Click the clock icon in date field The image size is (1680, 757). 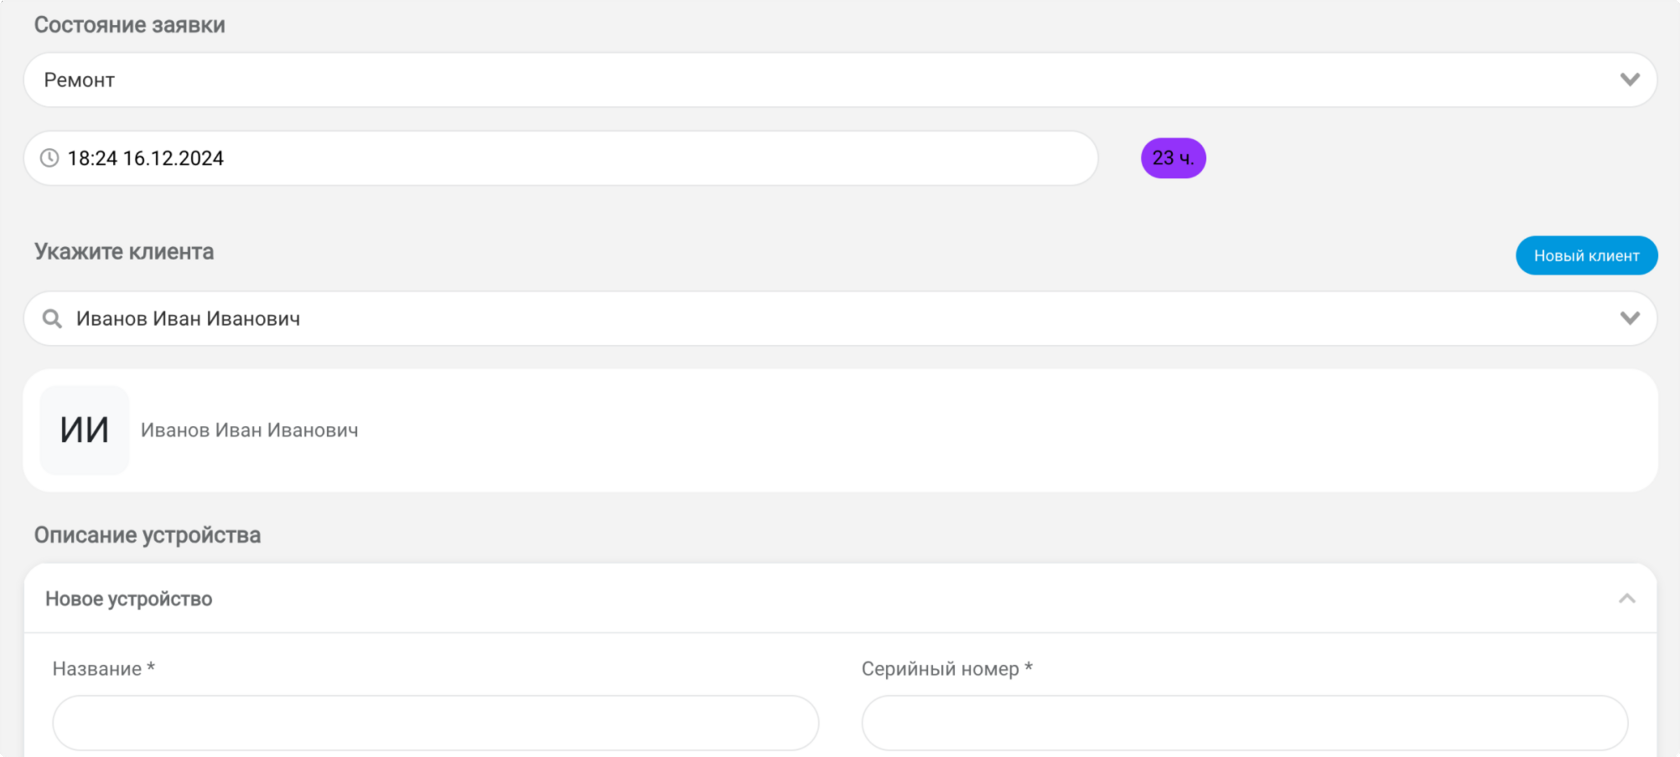[x=49, y=158]
